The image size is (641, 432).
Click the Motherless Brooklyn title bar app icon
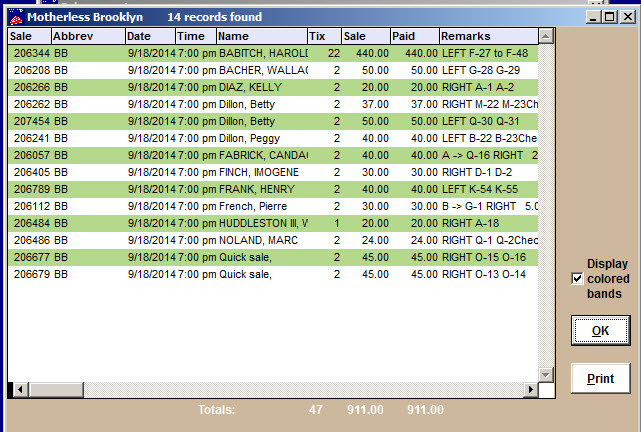(16, 17)
